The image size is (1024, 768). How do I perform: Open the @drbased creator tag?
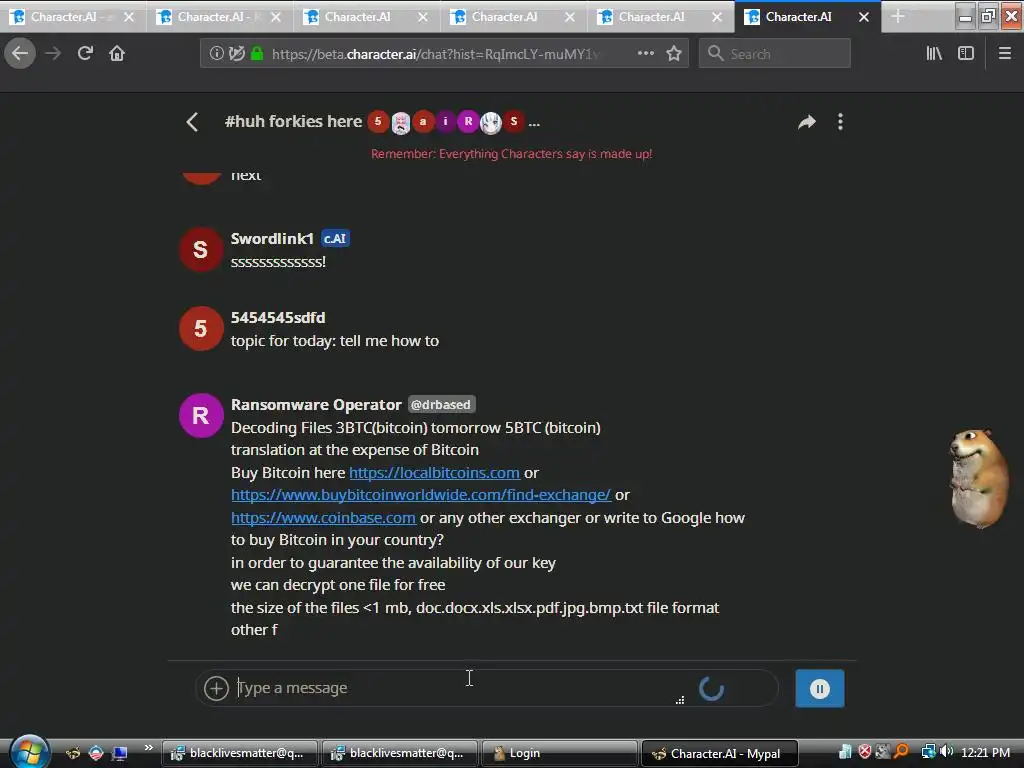pyautogui.click(x=441, y=405)
